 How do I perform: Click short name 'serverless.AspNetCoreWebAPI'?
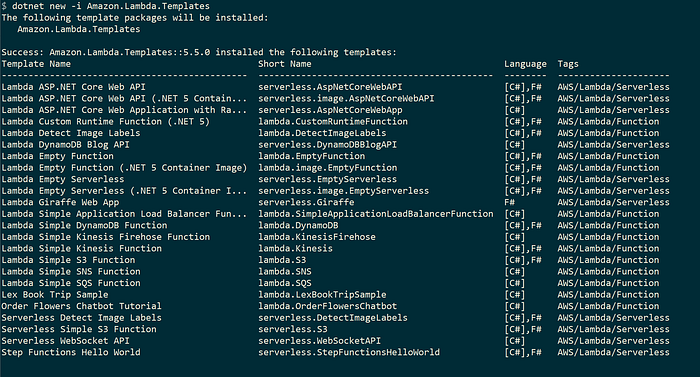point(330,87)
